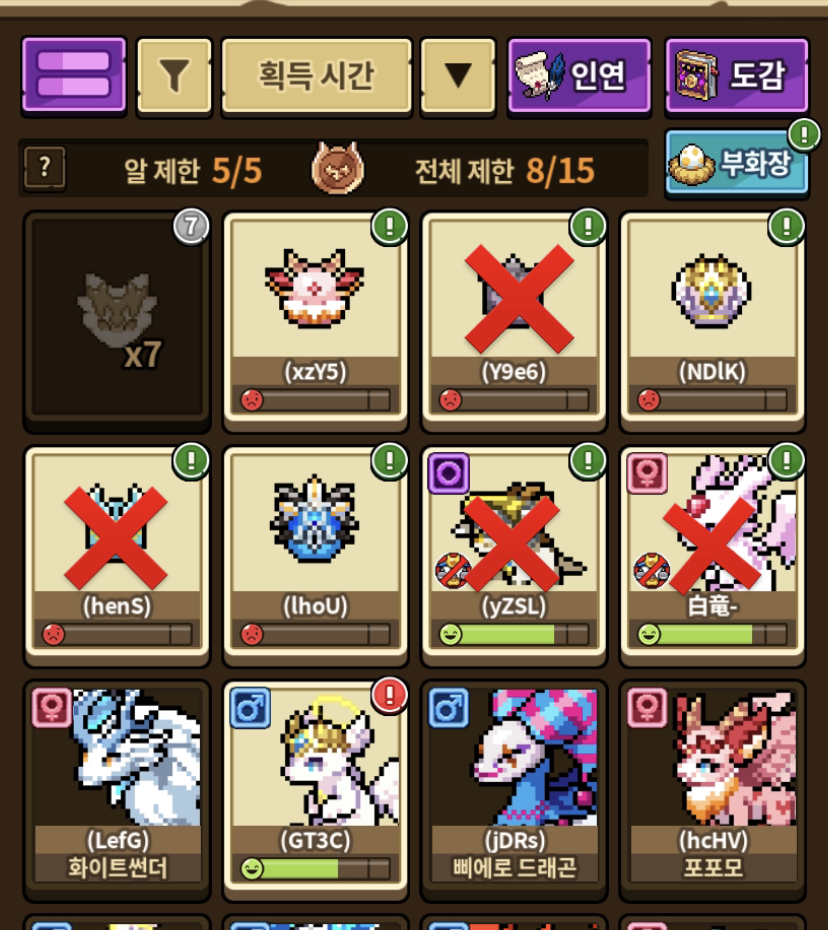Viewport: 828px width, 930px height.
Task: Click the bronze dragon medal icon
Action: coord(337,168)
